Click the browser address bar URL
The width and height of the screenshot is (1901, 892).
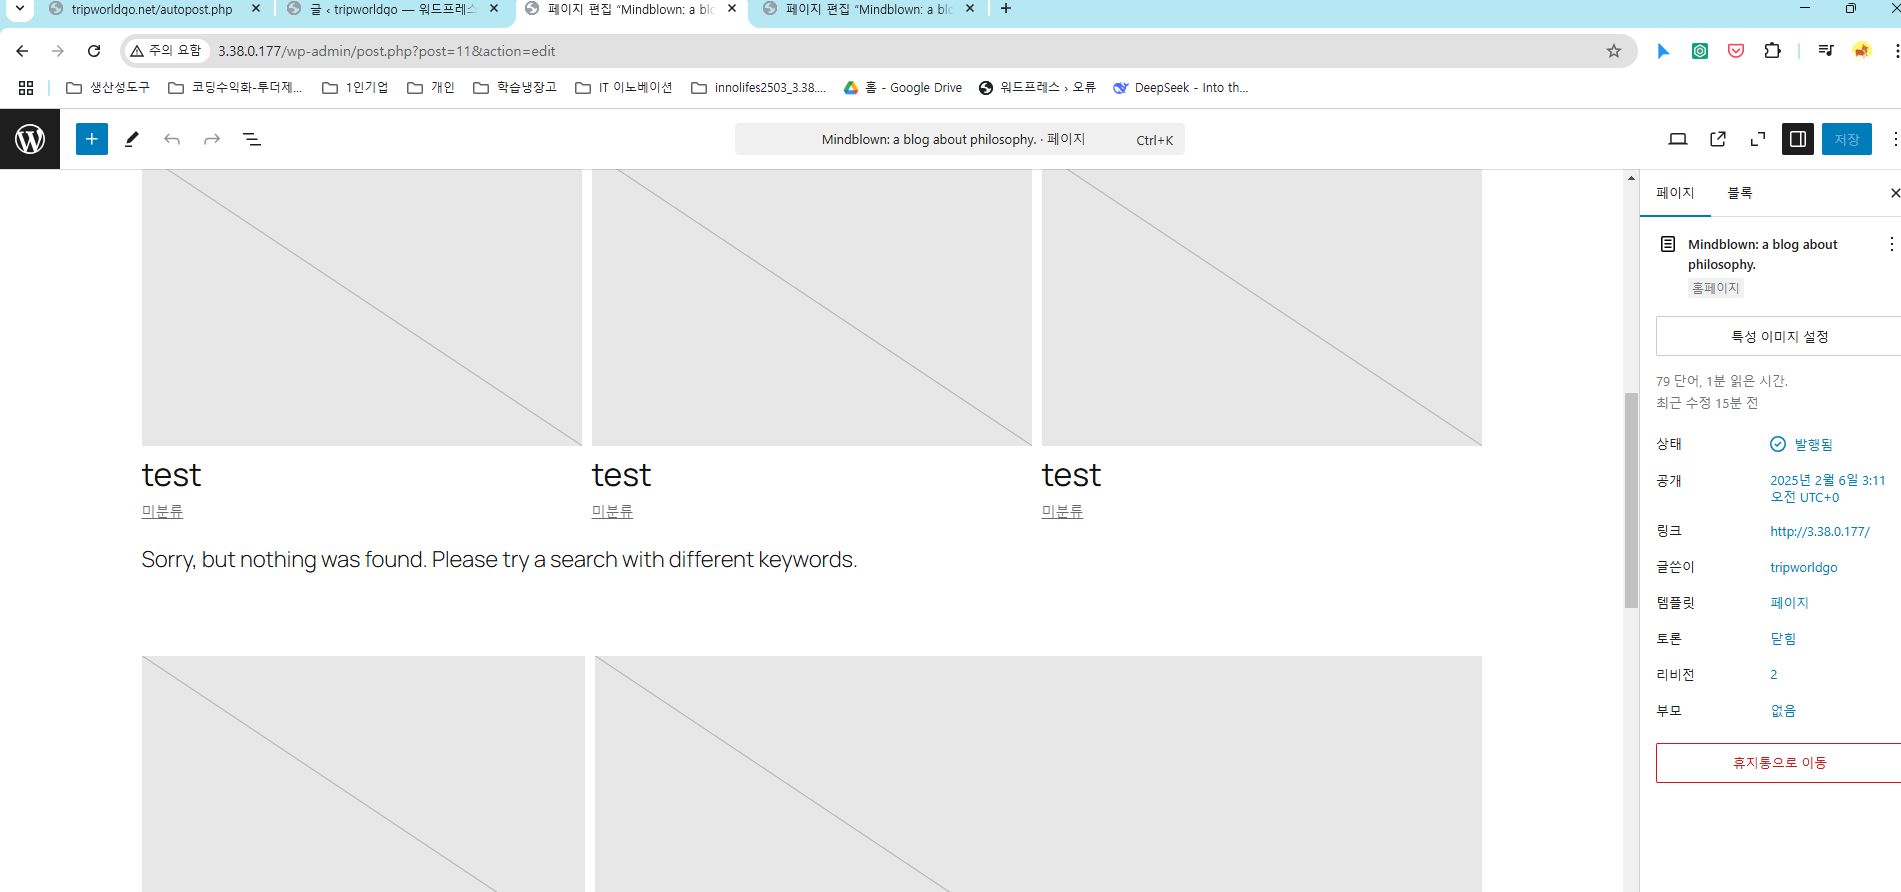coord(386,51)
